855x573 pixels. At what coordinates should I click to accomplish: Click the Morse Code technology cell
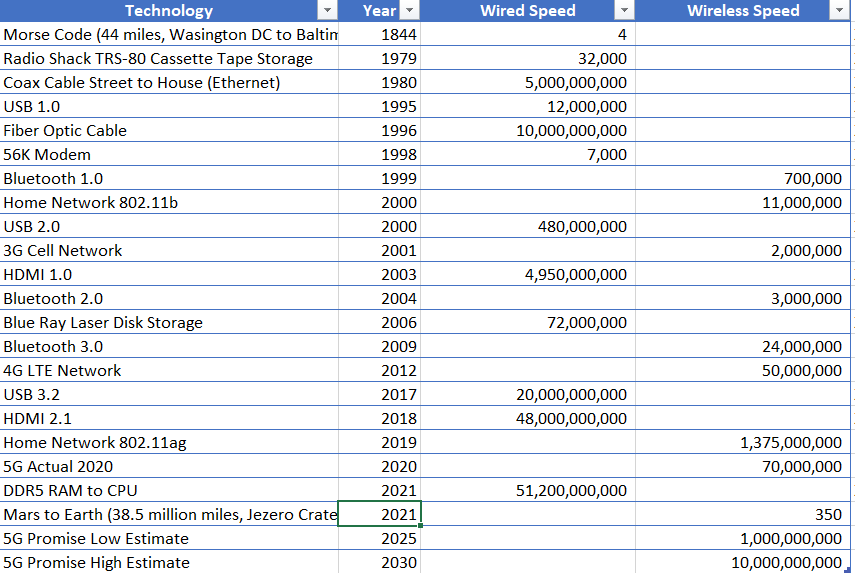169,34
